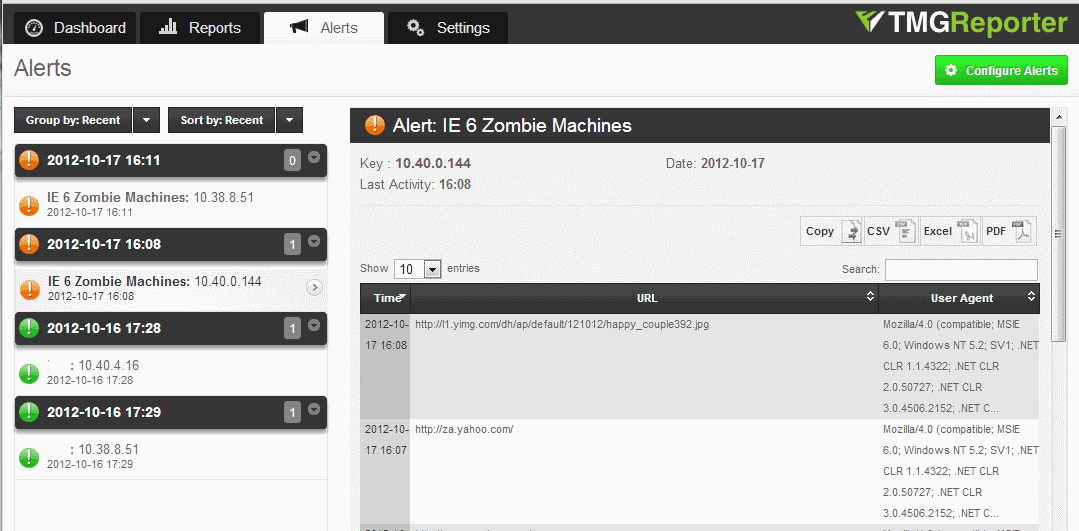Open IE 6 Zombie Machines alert for 10.40.0.144
Viewport: 1079px width, 531px height.
coord(171,288)
